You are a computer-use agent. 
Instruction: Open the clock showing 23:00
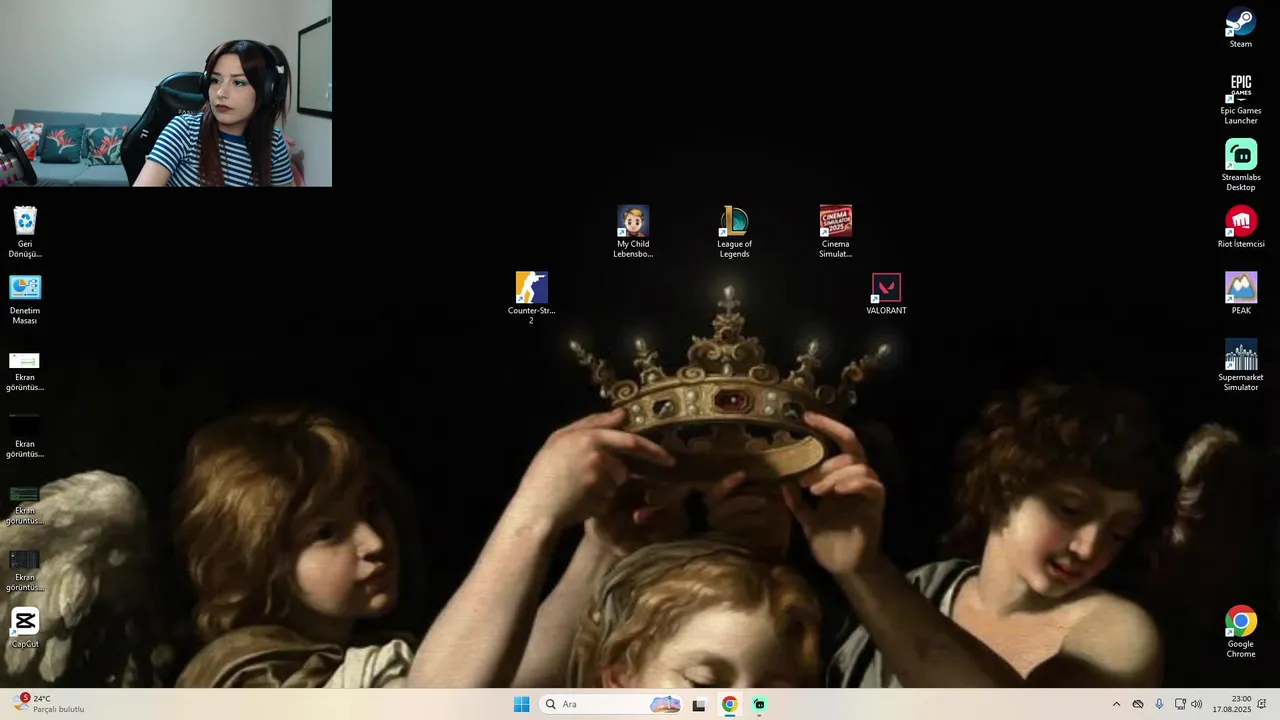[1232, 704]
